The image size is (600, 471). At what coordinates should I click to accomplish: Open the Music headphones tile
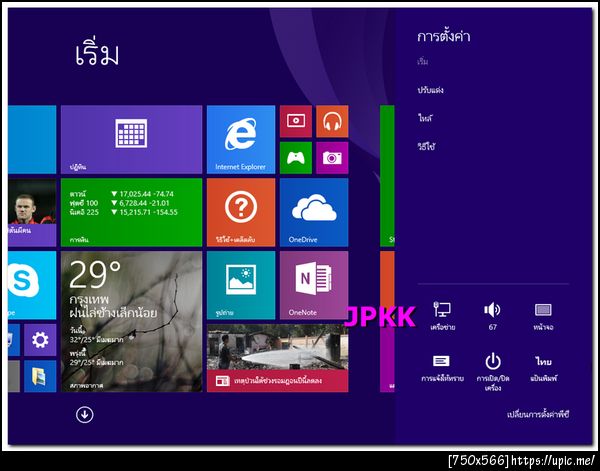point(332,121)
